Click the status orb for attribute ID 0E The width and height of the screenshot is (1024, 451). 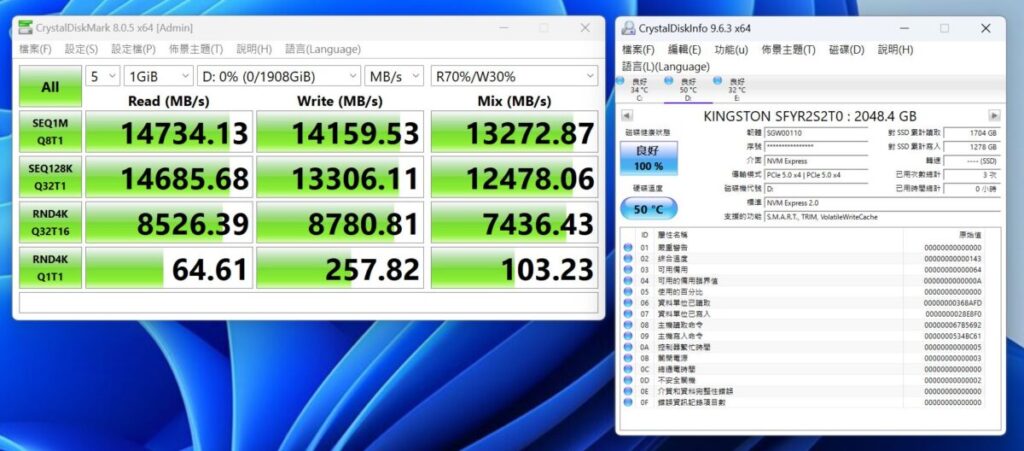click(x=628, y=392)
